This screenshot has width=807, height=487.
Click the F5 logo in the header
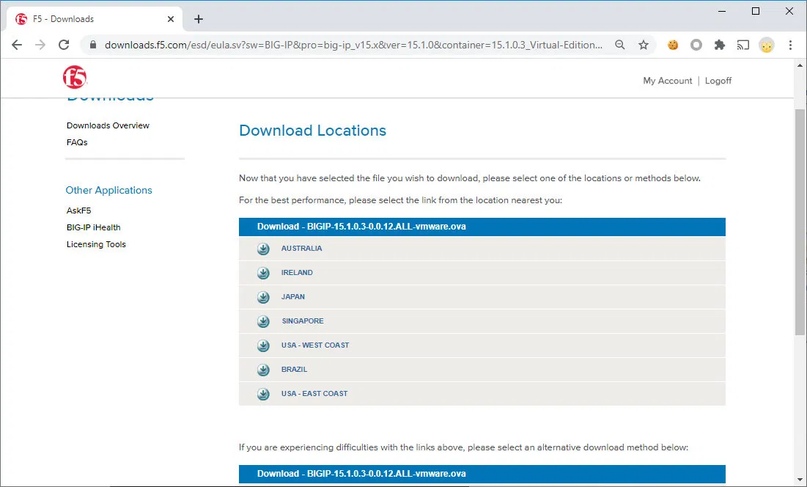pyautogui.click(x=75, y=78)
